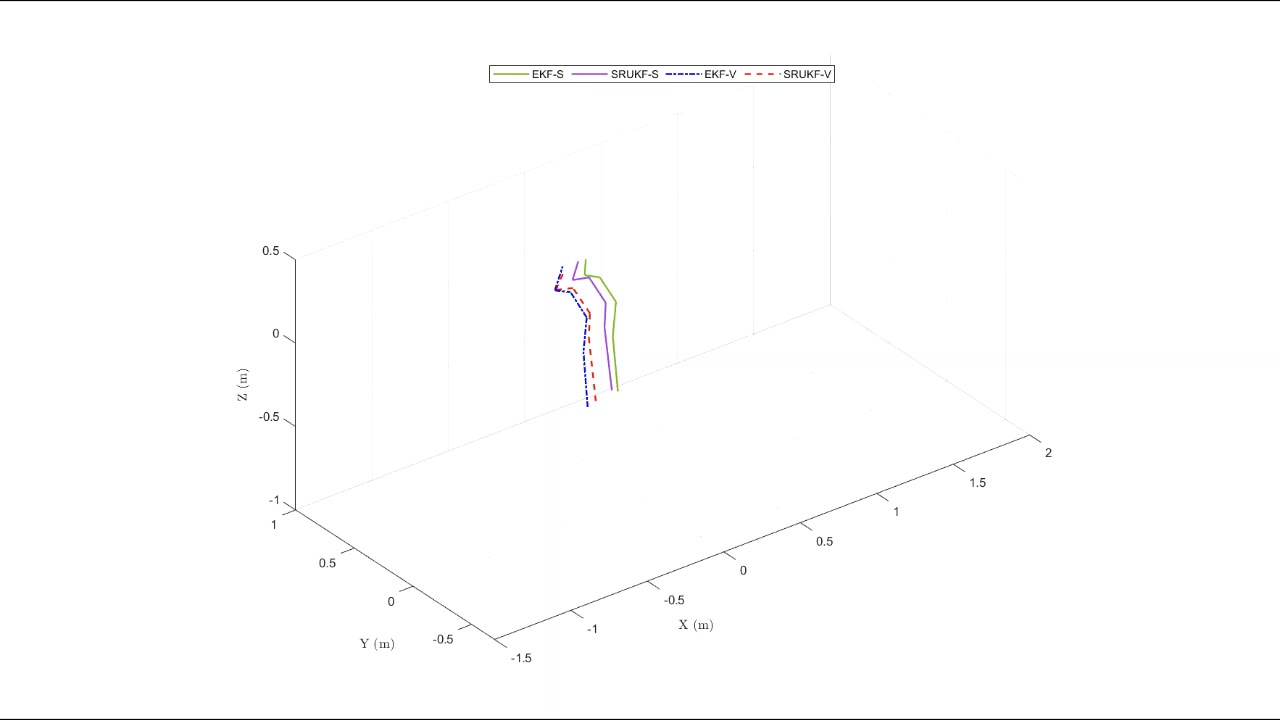The image size is (1280, 720).
Task: Click the X-axis tick label -1.5
Action: coord(521,658)
